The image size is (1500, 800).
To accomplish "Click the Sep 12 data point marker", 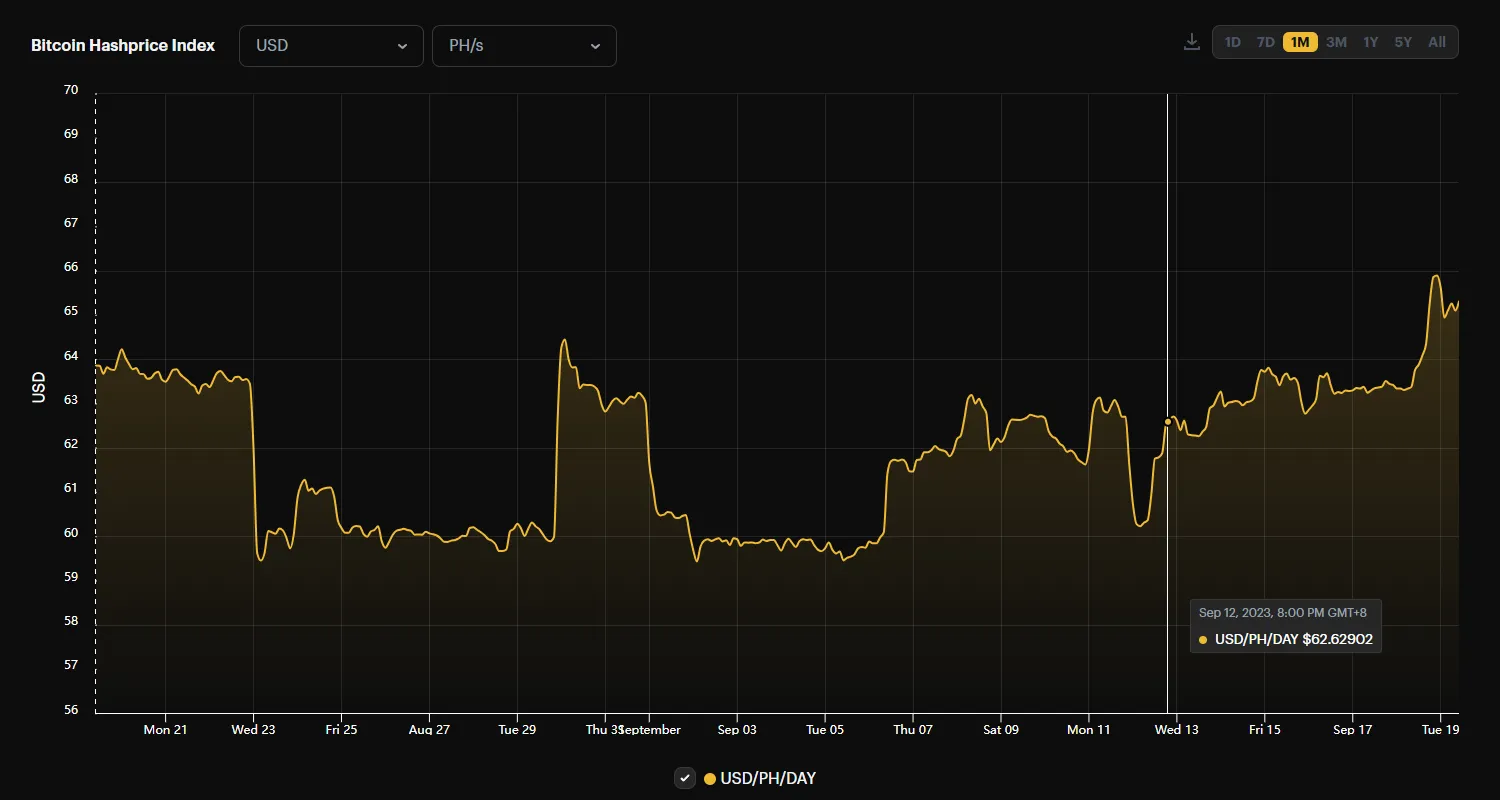I will click(x=1167, y=422).
